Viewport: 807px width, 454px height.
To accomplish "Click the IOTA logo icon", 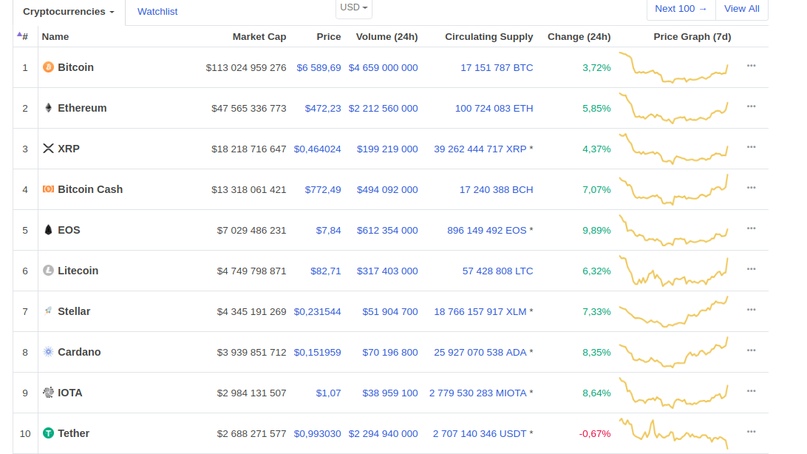I will tap(48, 393).
